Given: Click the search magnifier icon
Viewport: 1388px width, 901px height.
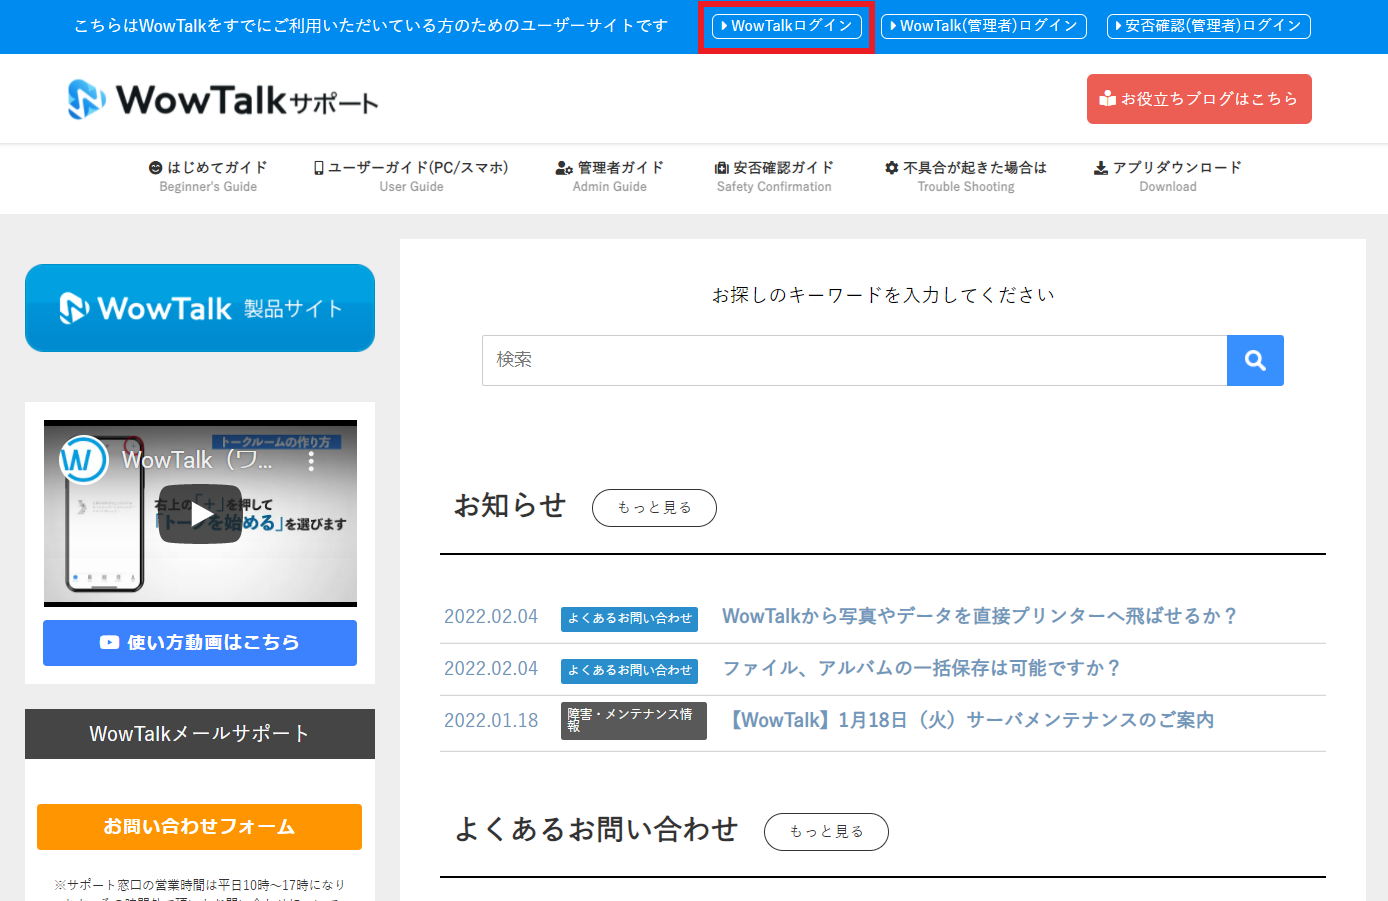Looking at the screenshot, I should [x=1255, y=360].
